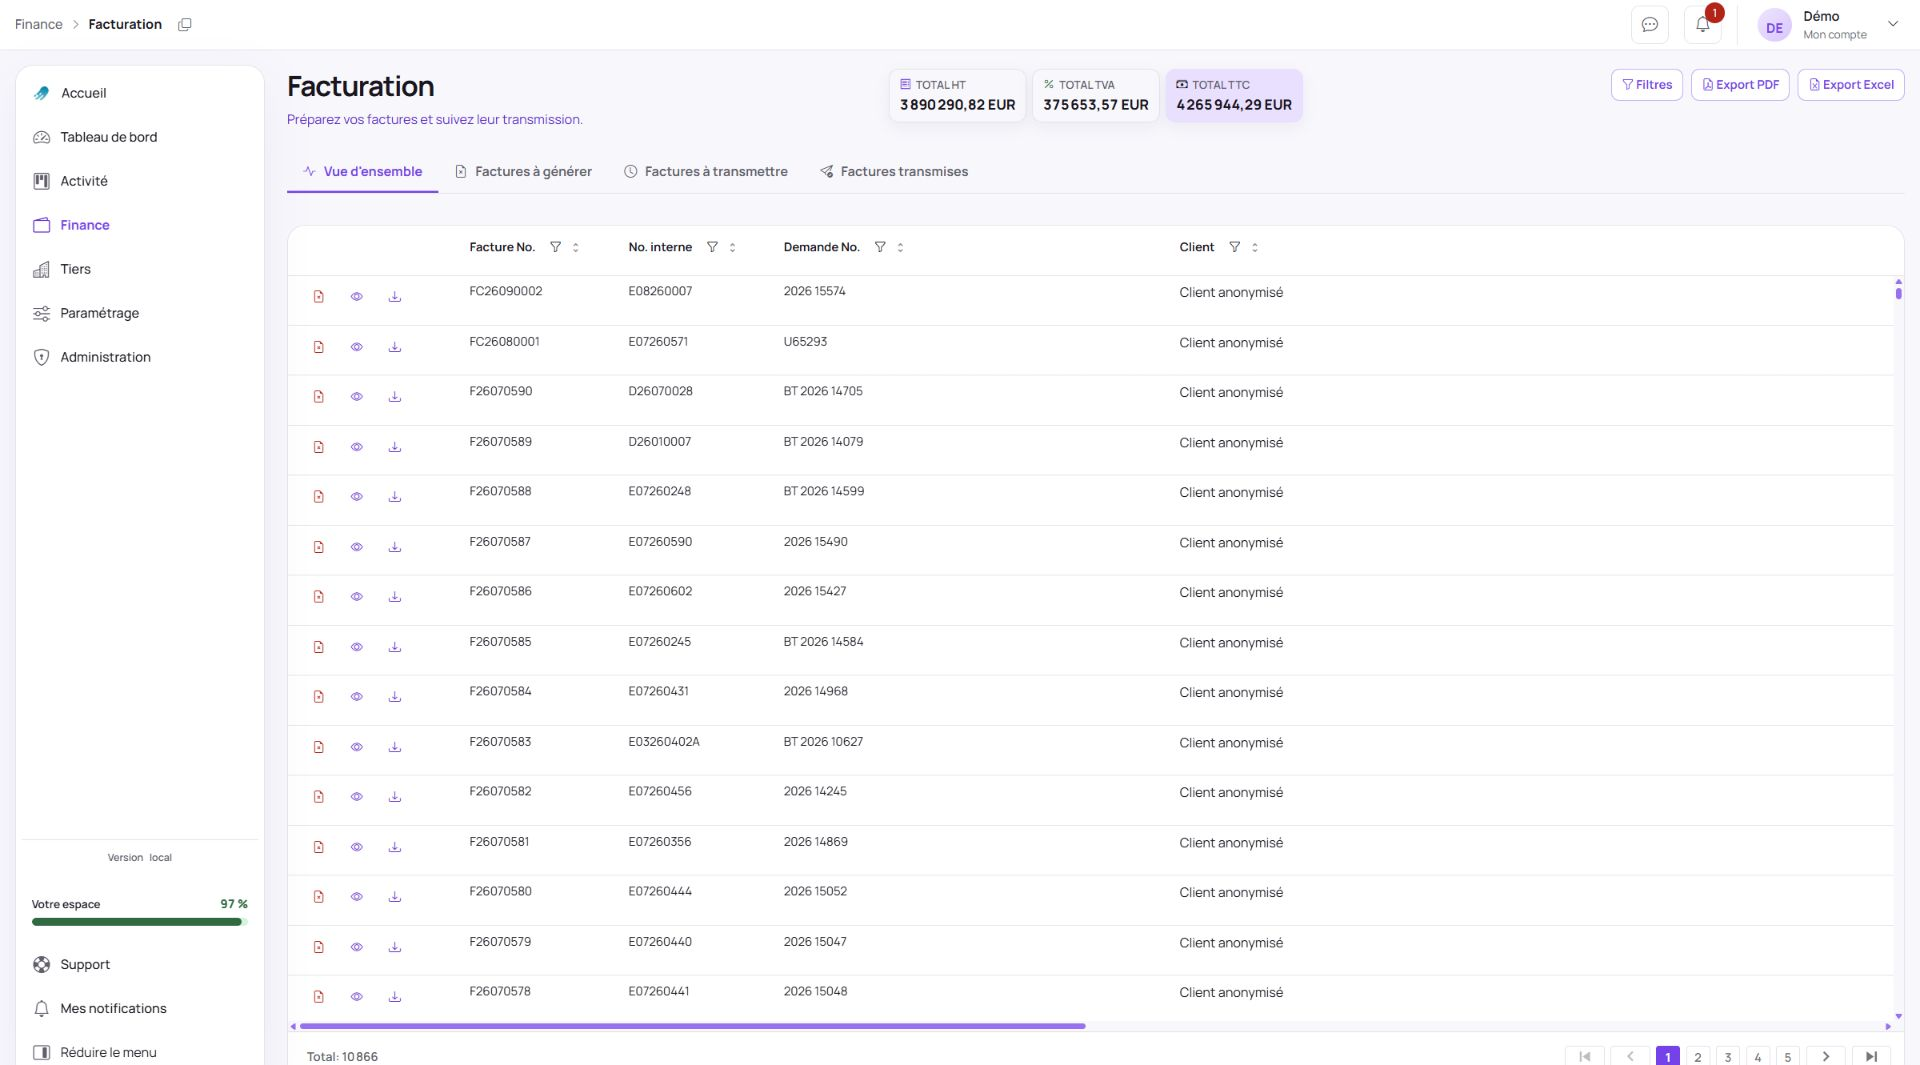
Task: Filter the Facture No. column
Action: tap(555, 247)
